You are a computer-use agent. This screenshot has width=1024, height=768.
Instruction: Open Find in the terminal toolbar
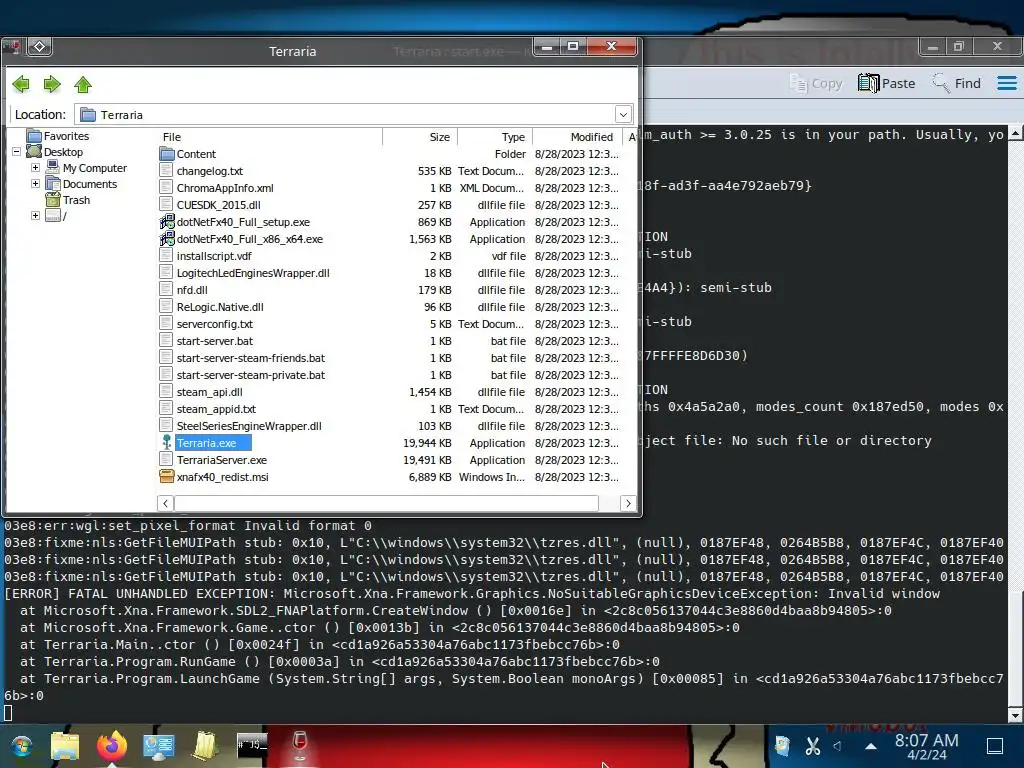click(957, 84)
